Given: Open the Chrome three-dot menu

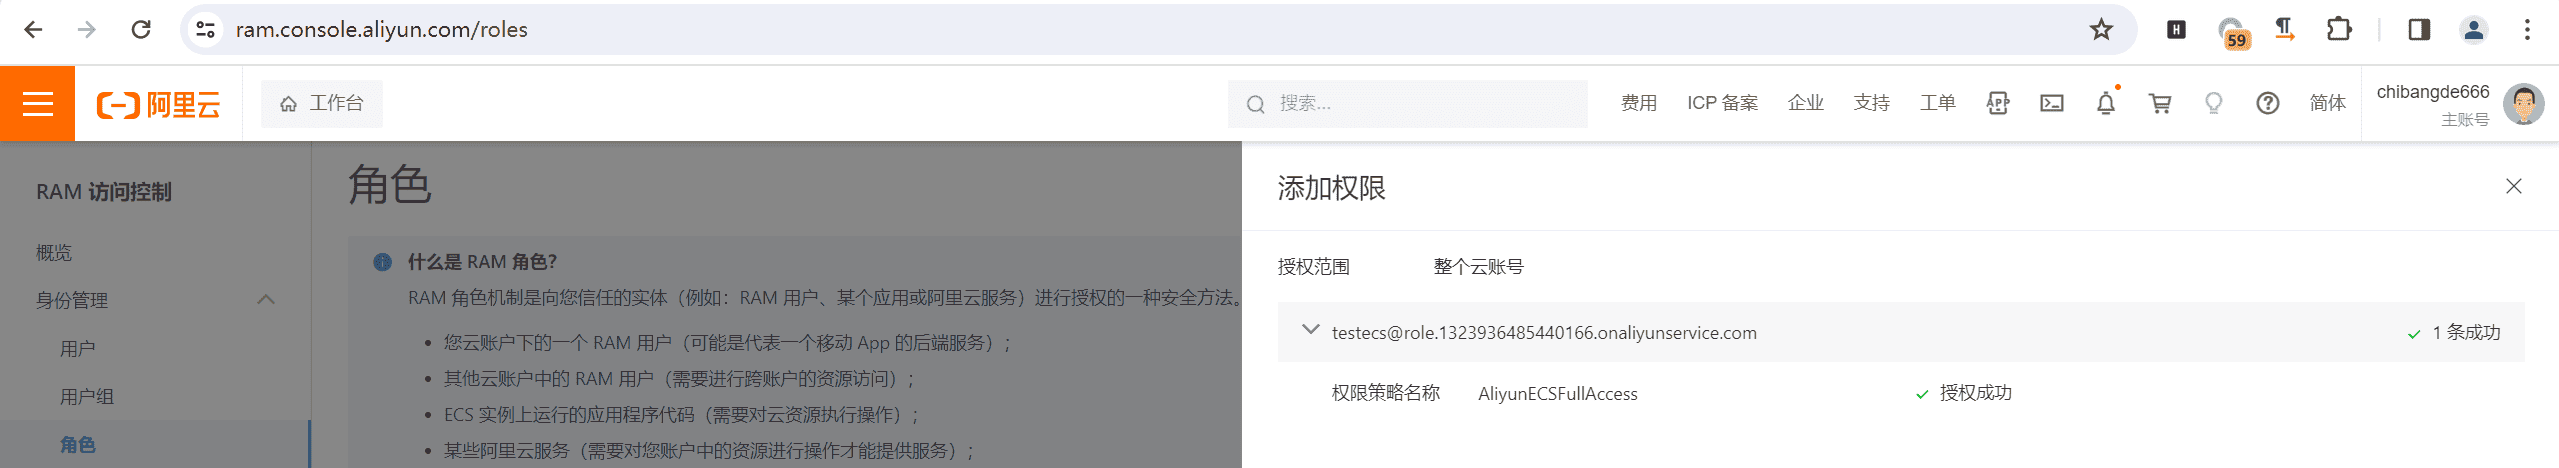Looking at the screenshot, I should point(2527,30).
